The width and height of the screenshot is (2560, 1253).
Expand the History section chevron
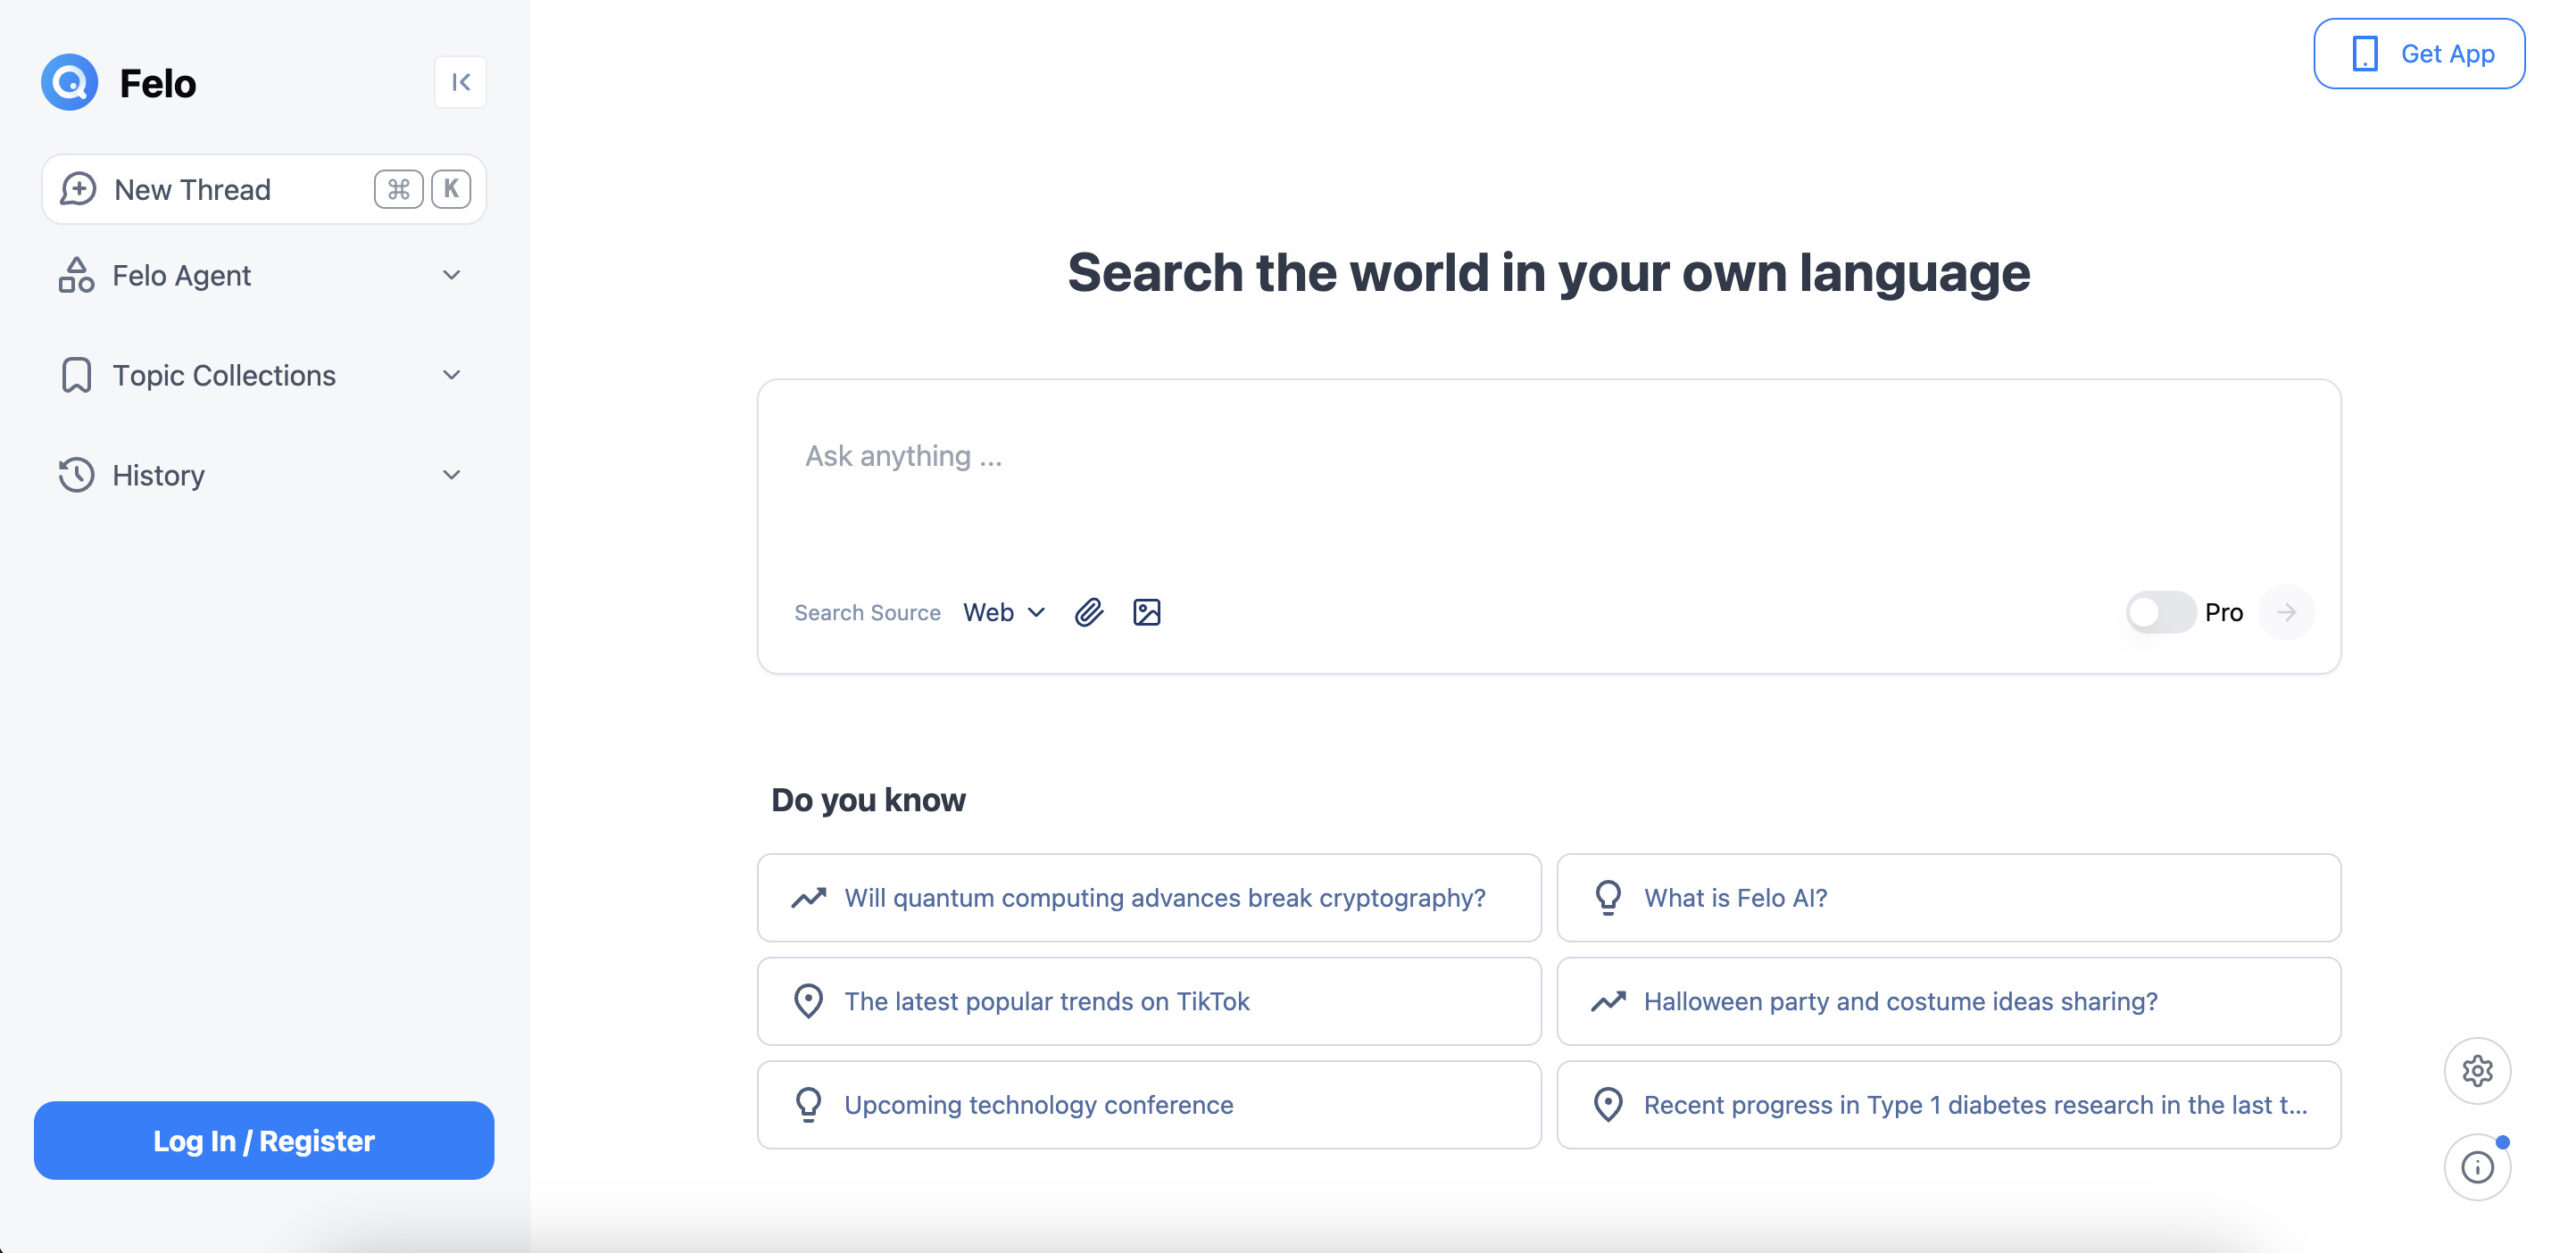coord(451,475)
